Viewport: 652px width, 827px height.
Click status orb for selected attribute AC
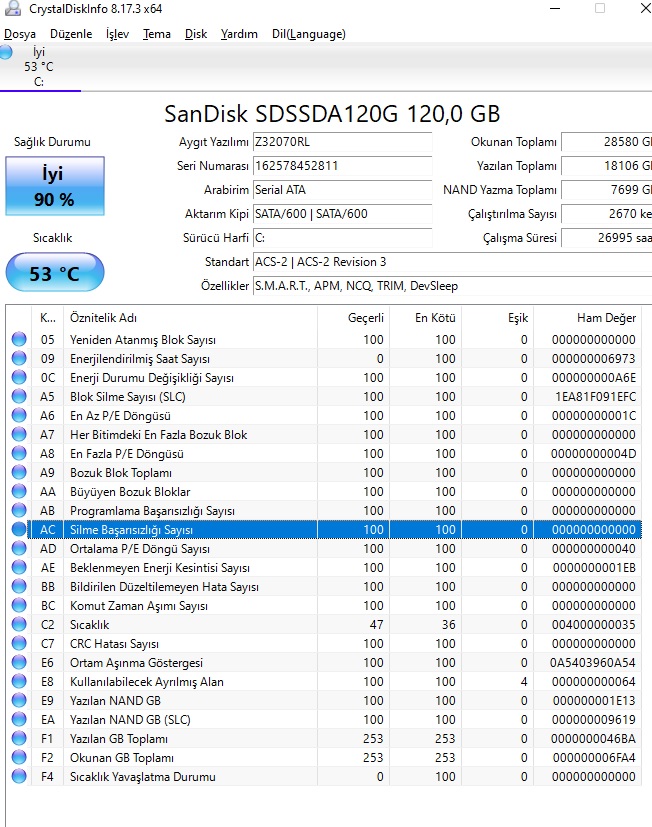(19, 529)
